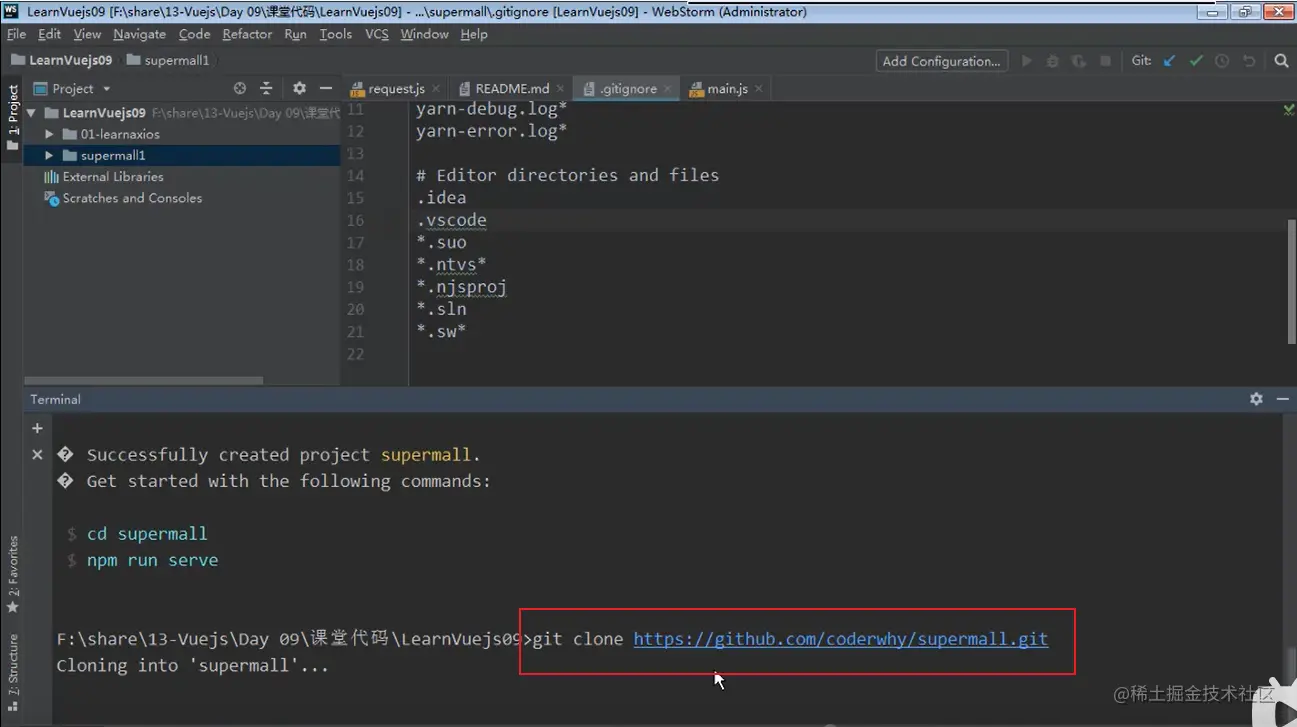This screenshot has height=727, width=1297.
Task: Click the Stop square icon
Action: click(x=1105, y=61)
